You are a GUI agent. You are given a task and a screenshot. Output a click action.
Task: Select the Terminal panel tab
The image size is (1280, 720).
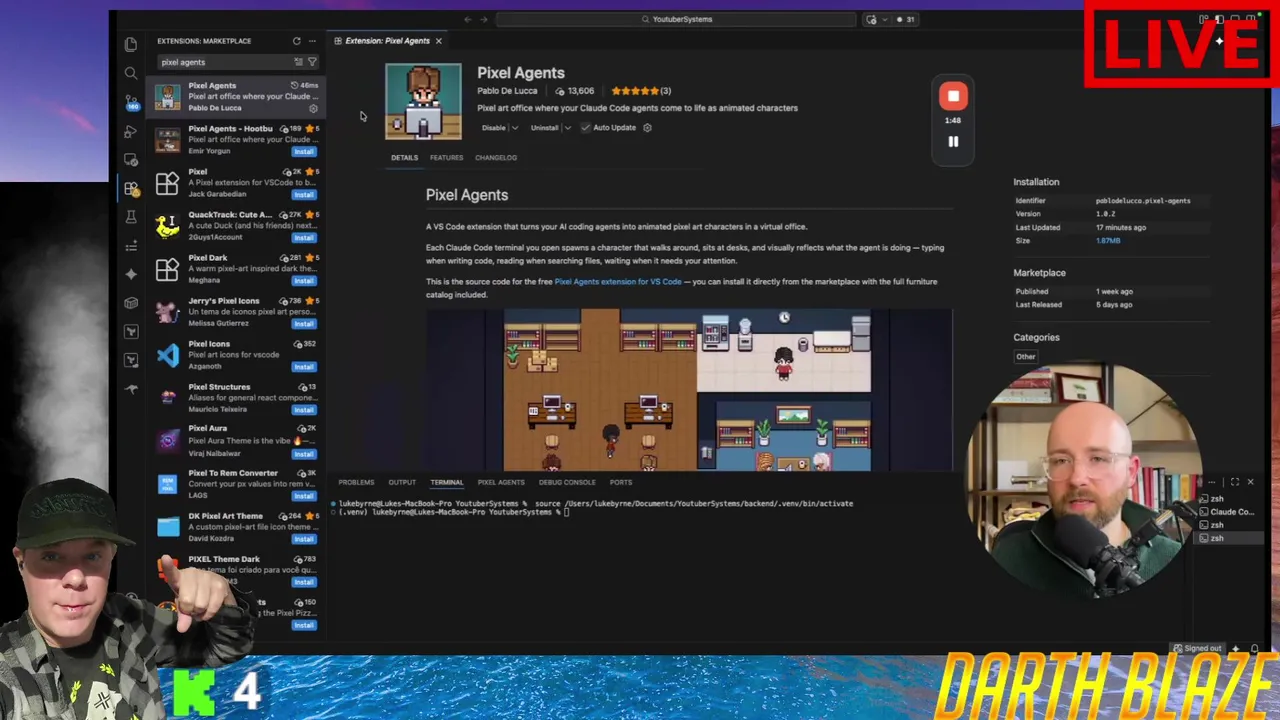pyautogui.click(x=446, y=482)
